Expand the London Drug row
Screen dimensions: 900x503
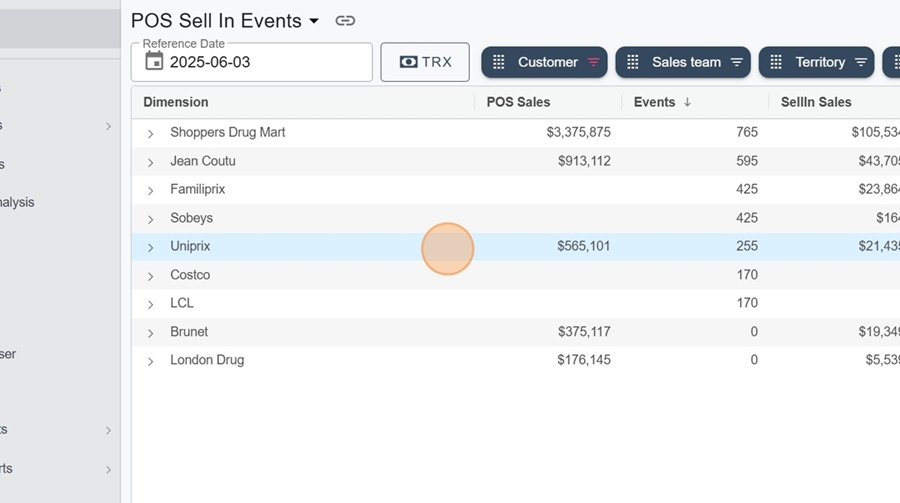tap(150, 361)
